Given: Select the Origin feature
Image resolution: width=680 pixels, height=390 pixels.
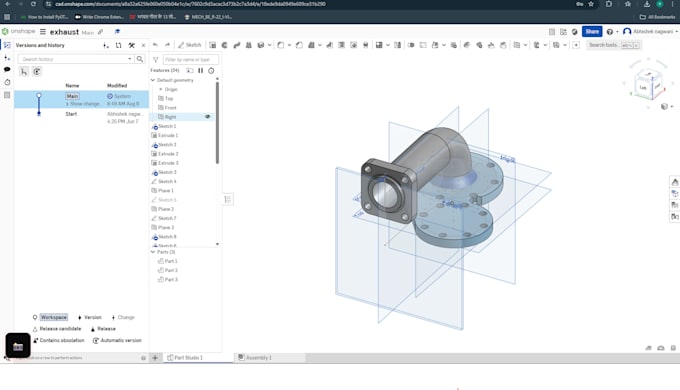Looking at the screenshot, I should click(x=170, y=89).
